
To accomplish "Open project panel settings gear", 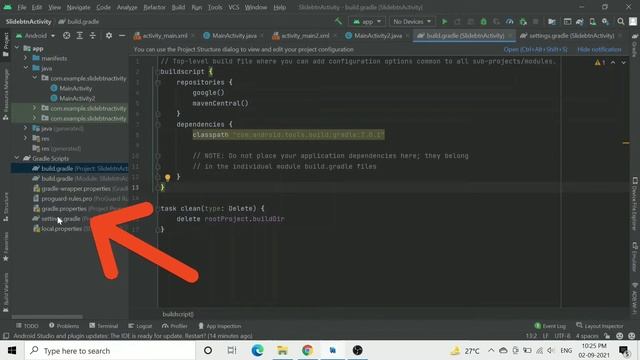I will [109, 36].
